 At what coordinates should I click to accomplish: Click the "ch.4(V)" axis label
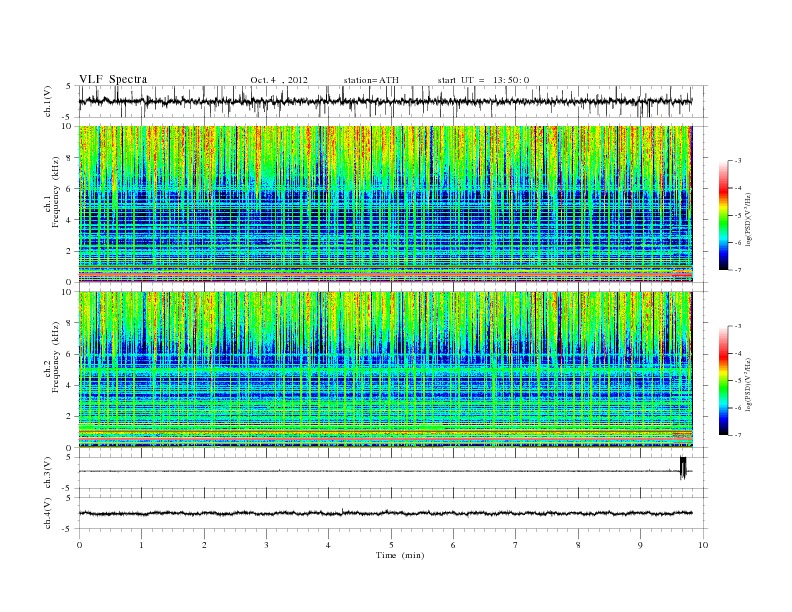tap(48, 513)
